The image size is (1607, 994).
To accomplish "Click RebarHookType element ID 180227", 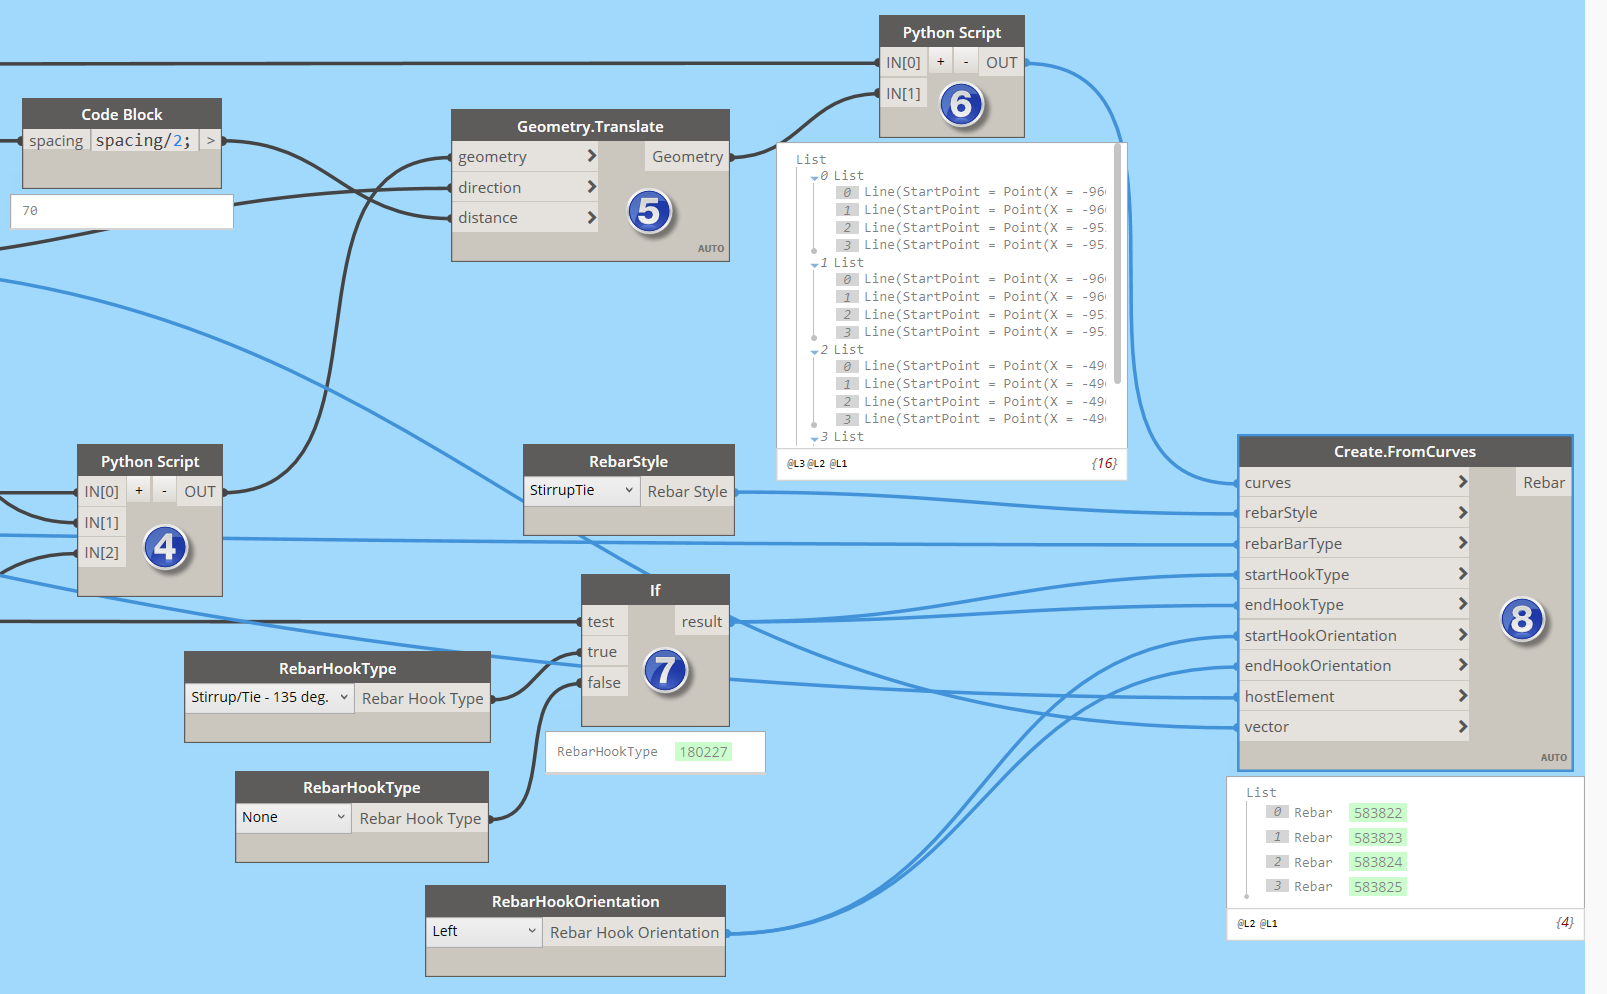I will [703, 752].
